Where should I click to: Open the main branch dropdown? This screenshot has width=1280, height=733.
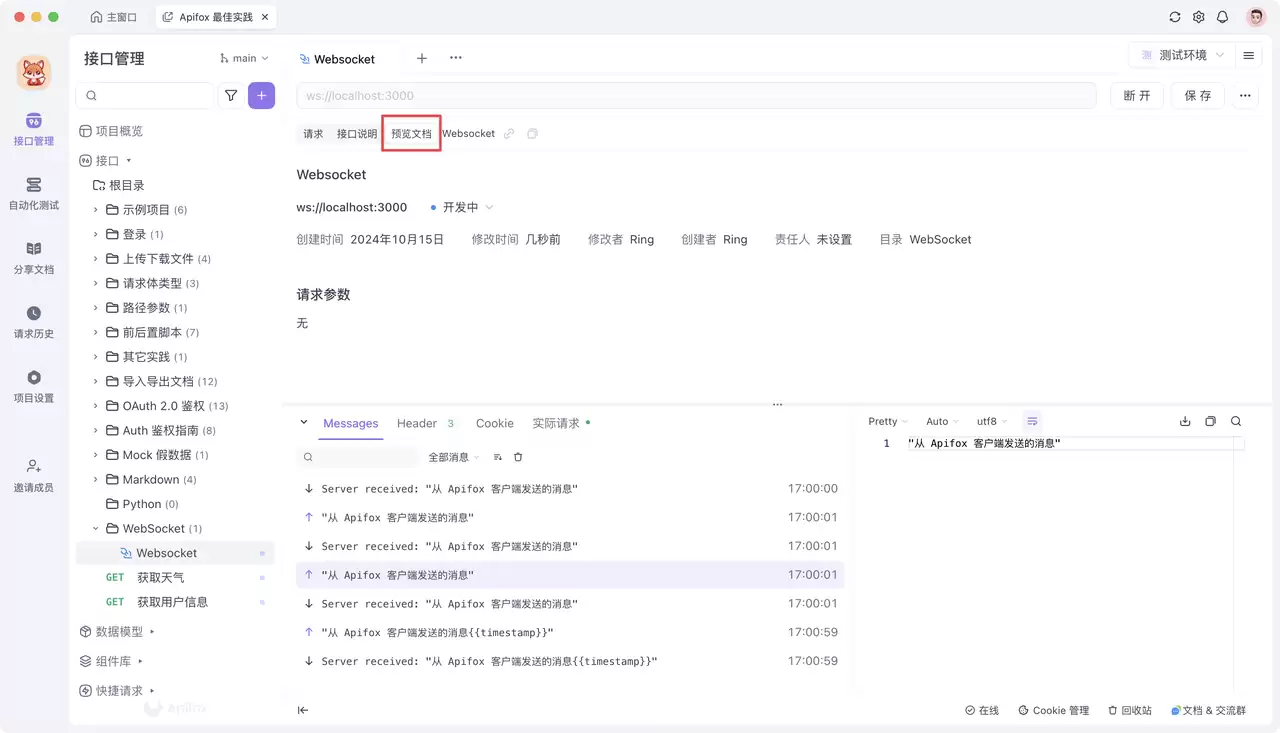pyautogui.click(x=244, y=58)
